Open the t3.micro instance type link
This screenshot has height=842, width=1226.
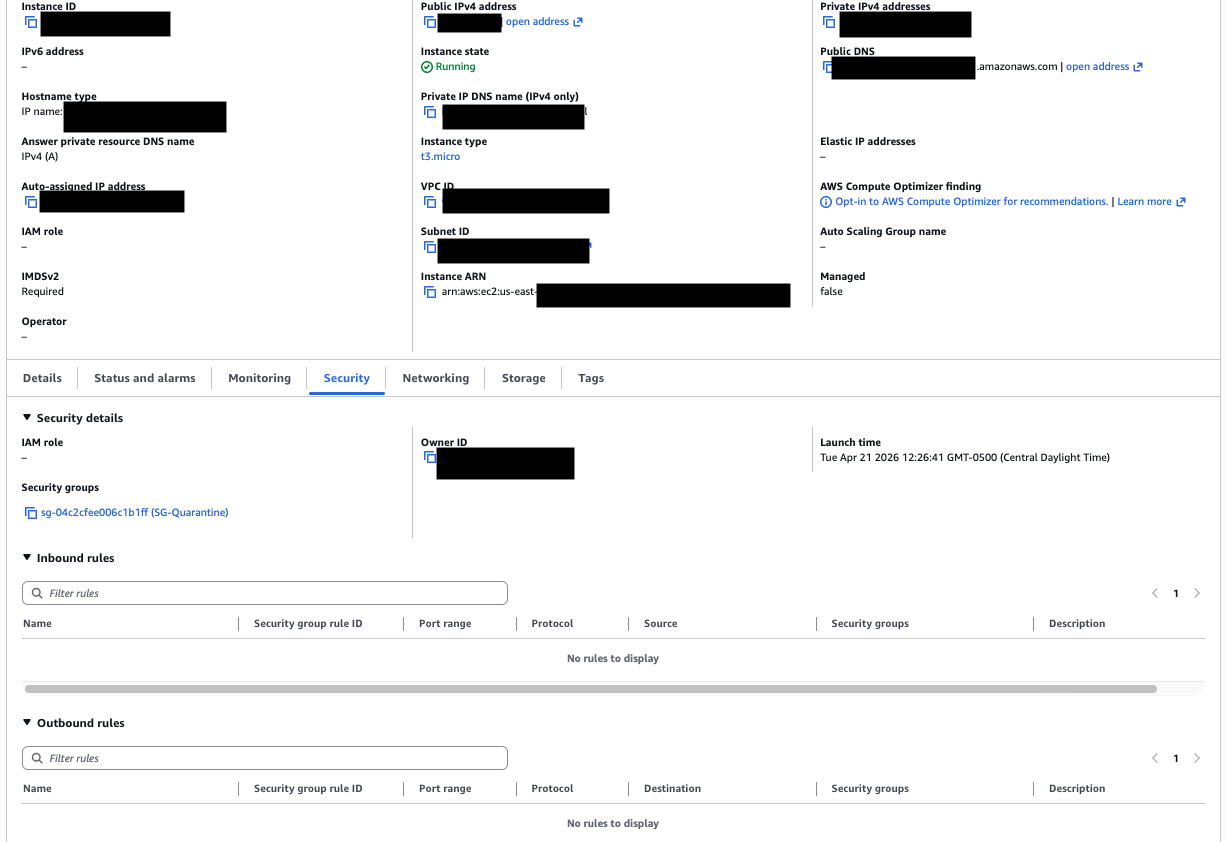440,157
